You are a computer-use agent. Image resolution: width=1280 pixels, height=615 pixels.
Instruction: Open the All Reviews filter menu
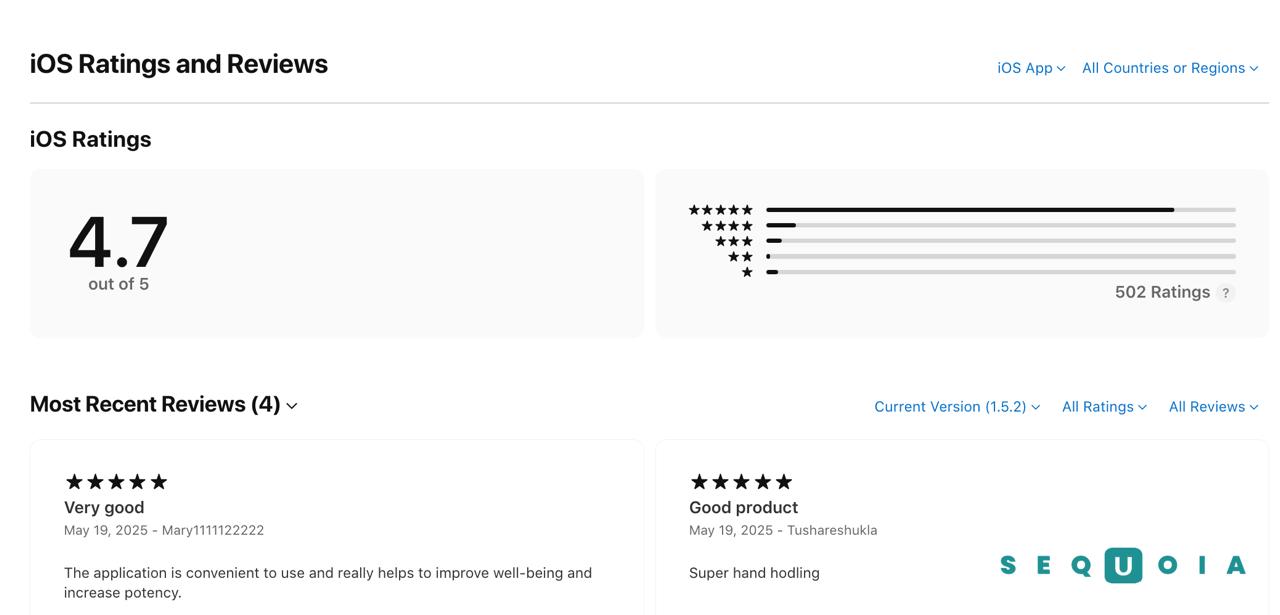click(1213, 407)
